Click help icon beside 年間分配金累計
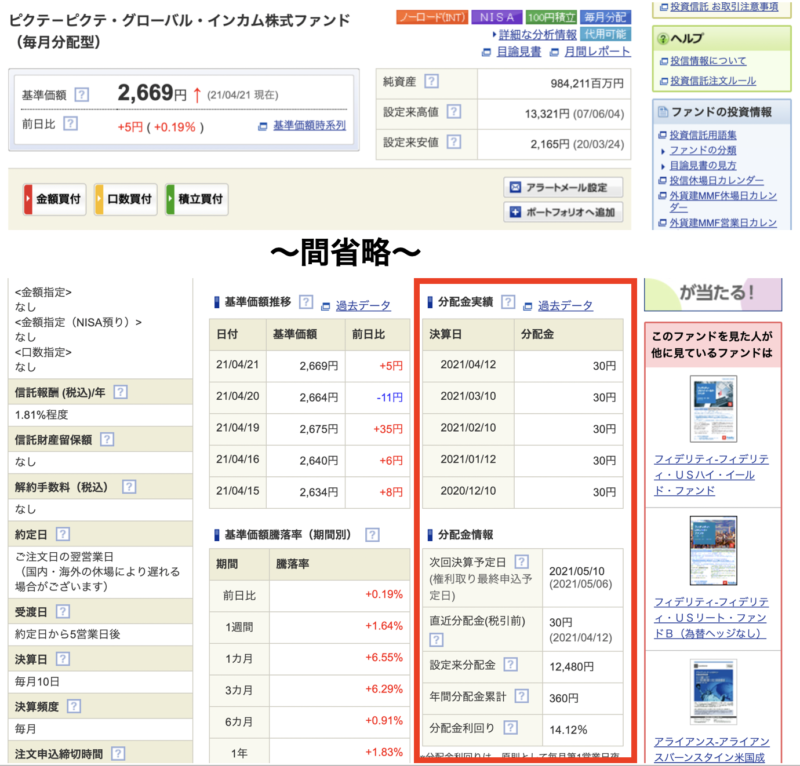Screen dimensions: 800x766 coord(521,696)
